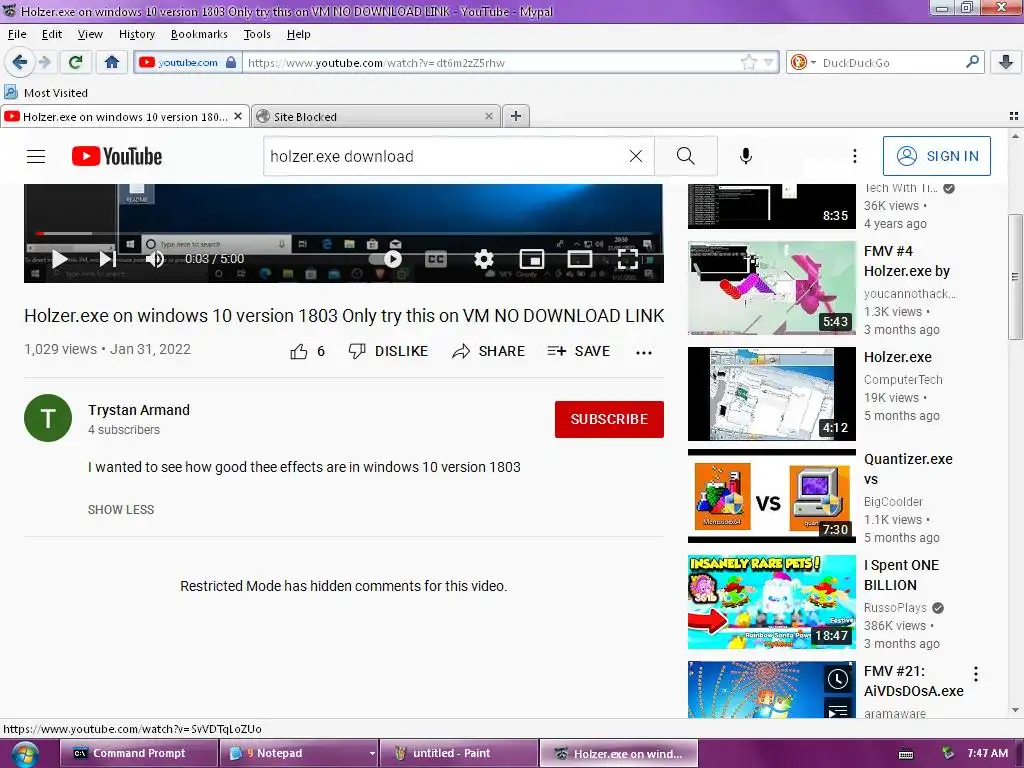Screen dimensions: 1024x768
Task: Close the Holzer.exe YouTube tab
Action: [x=238, y=116]
